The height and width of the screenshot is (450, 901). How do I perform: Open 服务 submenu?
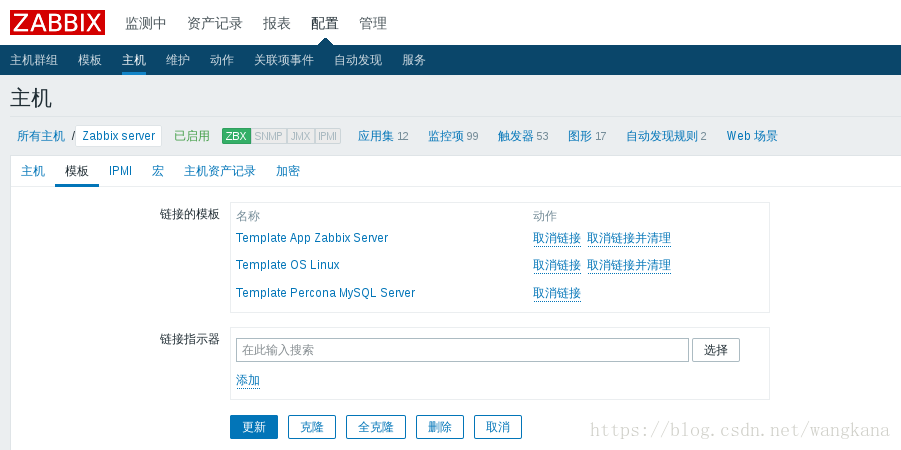pos(414,60)
